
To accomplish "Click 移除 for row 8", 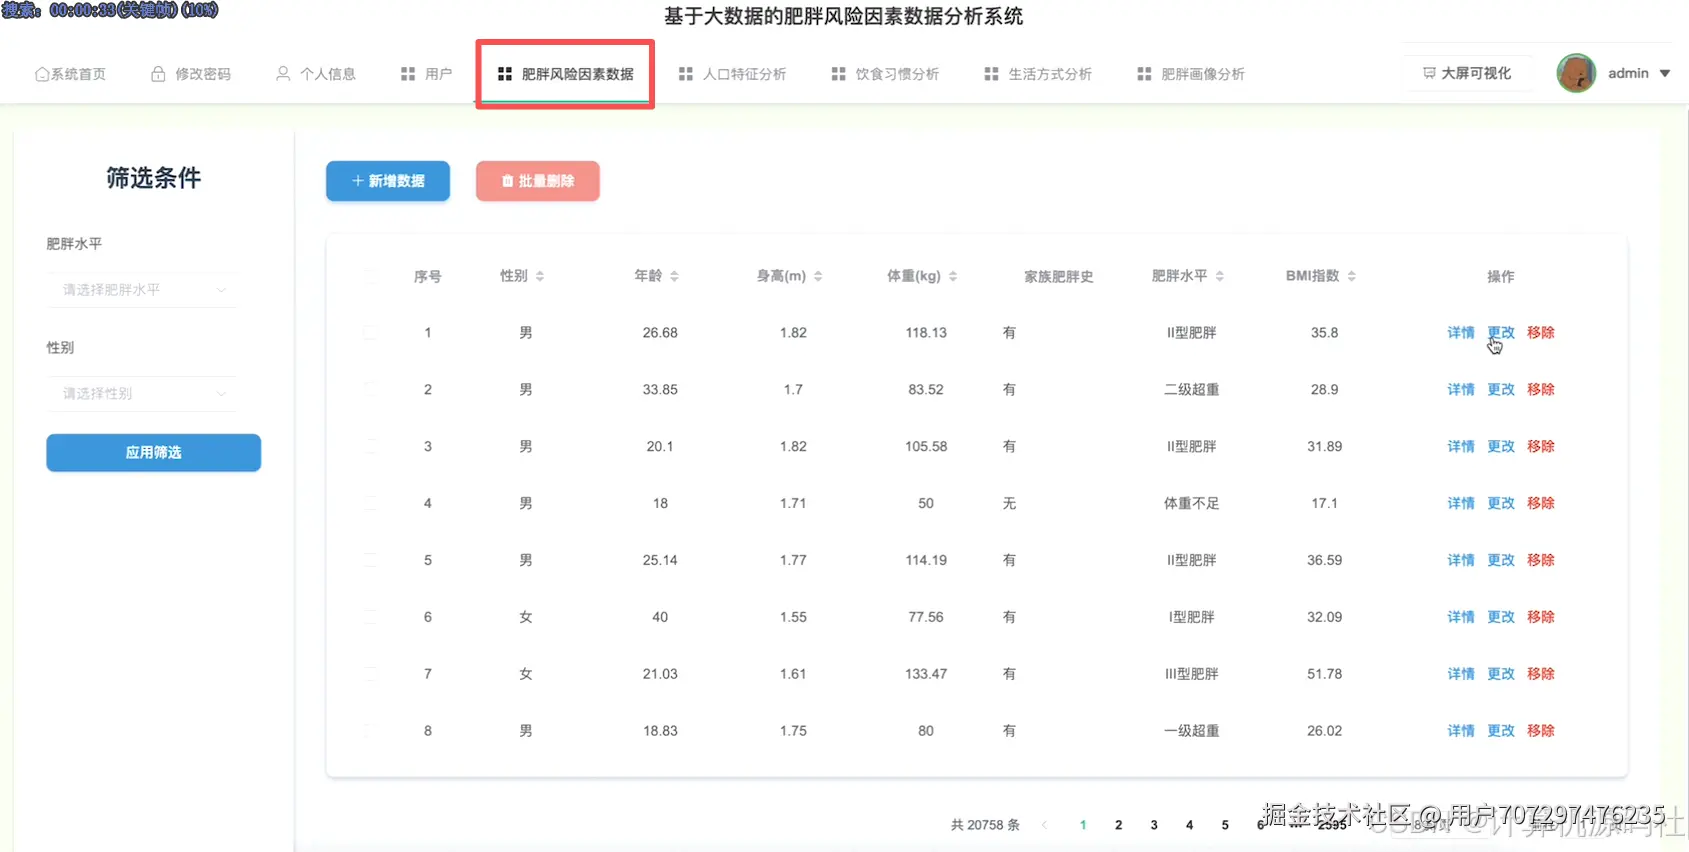I will [1541, 732].
